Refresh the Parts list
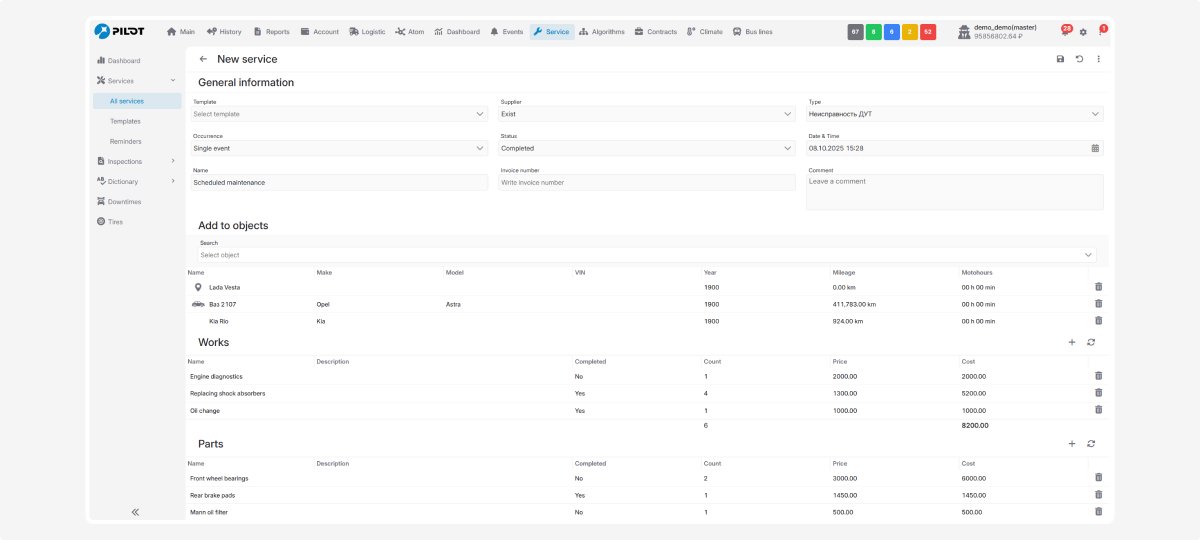 (1091, 444)
